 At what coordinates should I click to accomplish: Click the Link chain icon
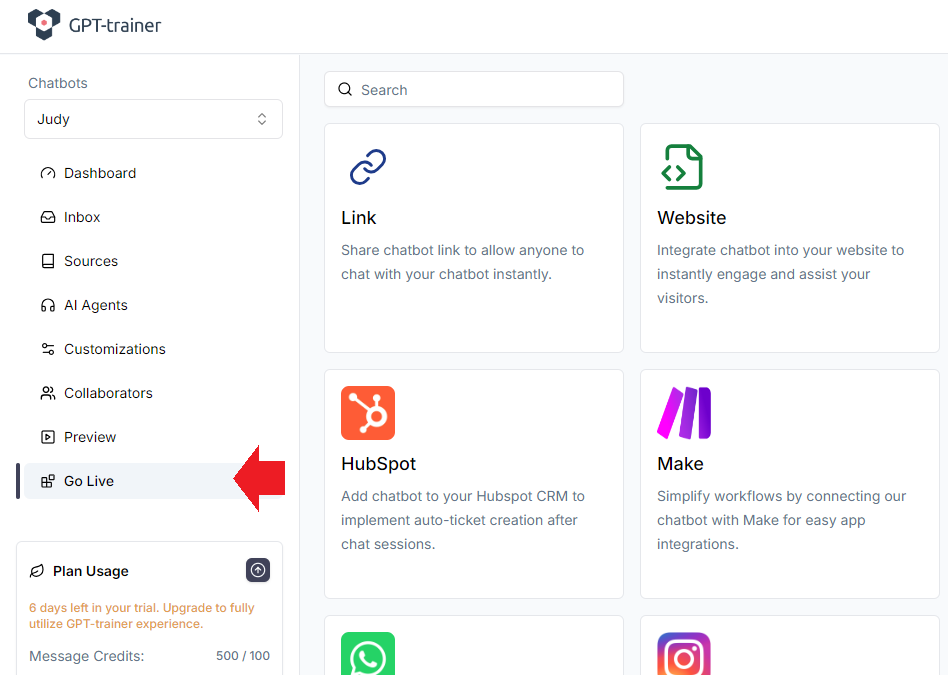(x=368, y=167)
